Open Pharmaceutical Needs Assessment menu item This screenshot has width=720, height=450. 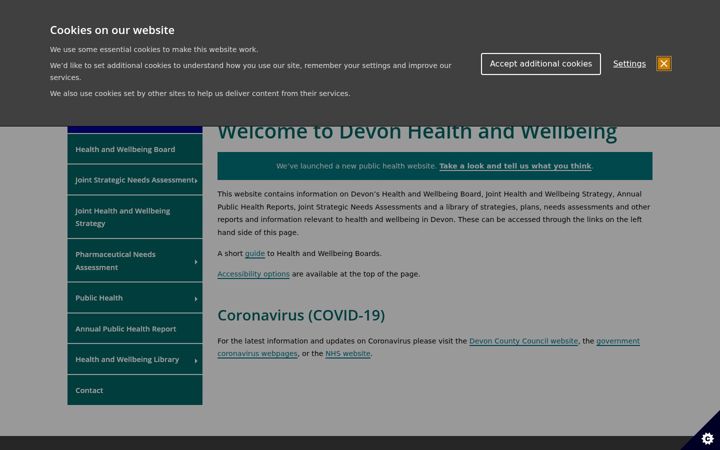tap(135, 261)
